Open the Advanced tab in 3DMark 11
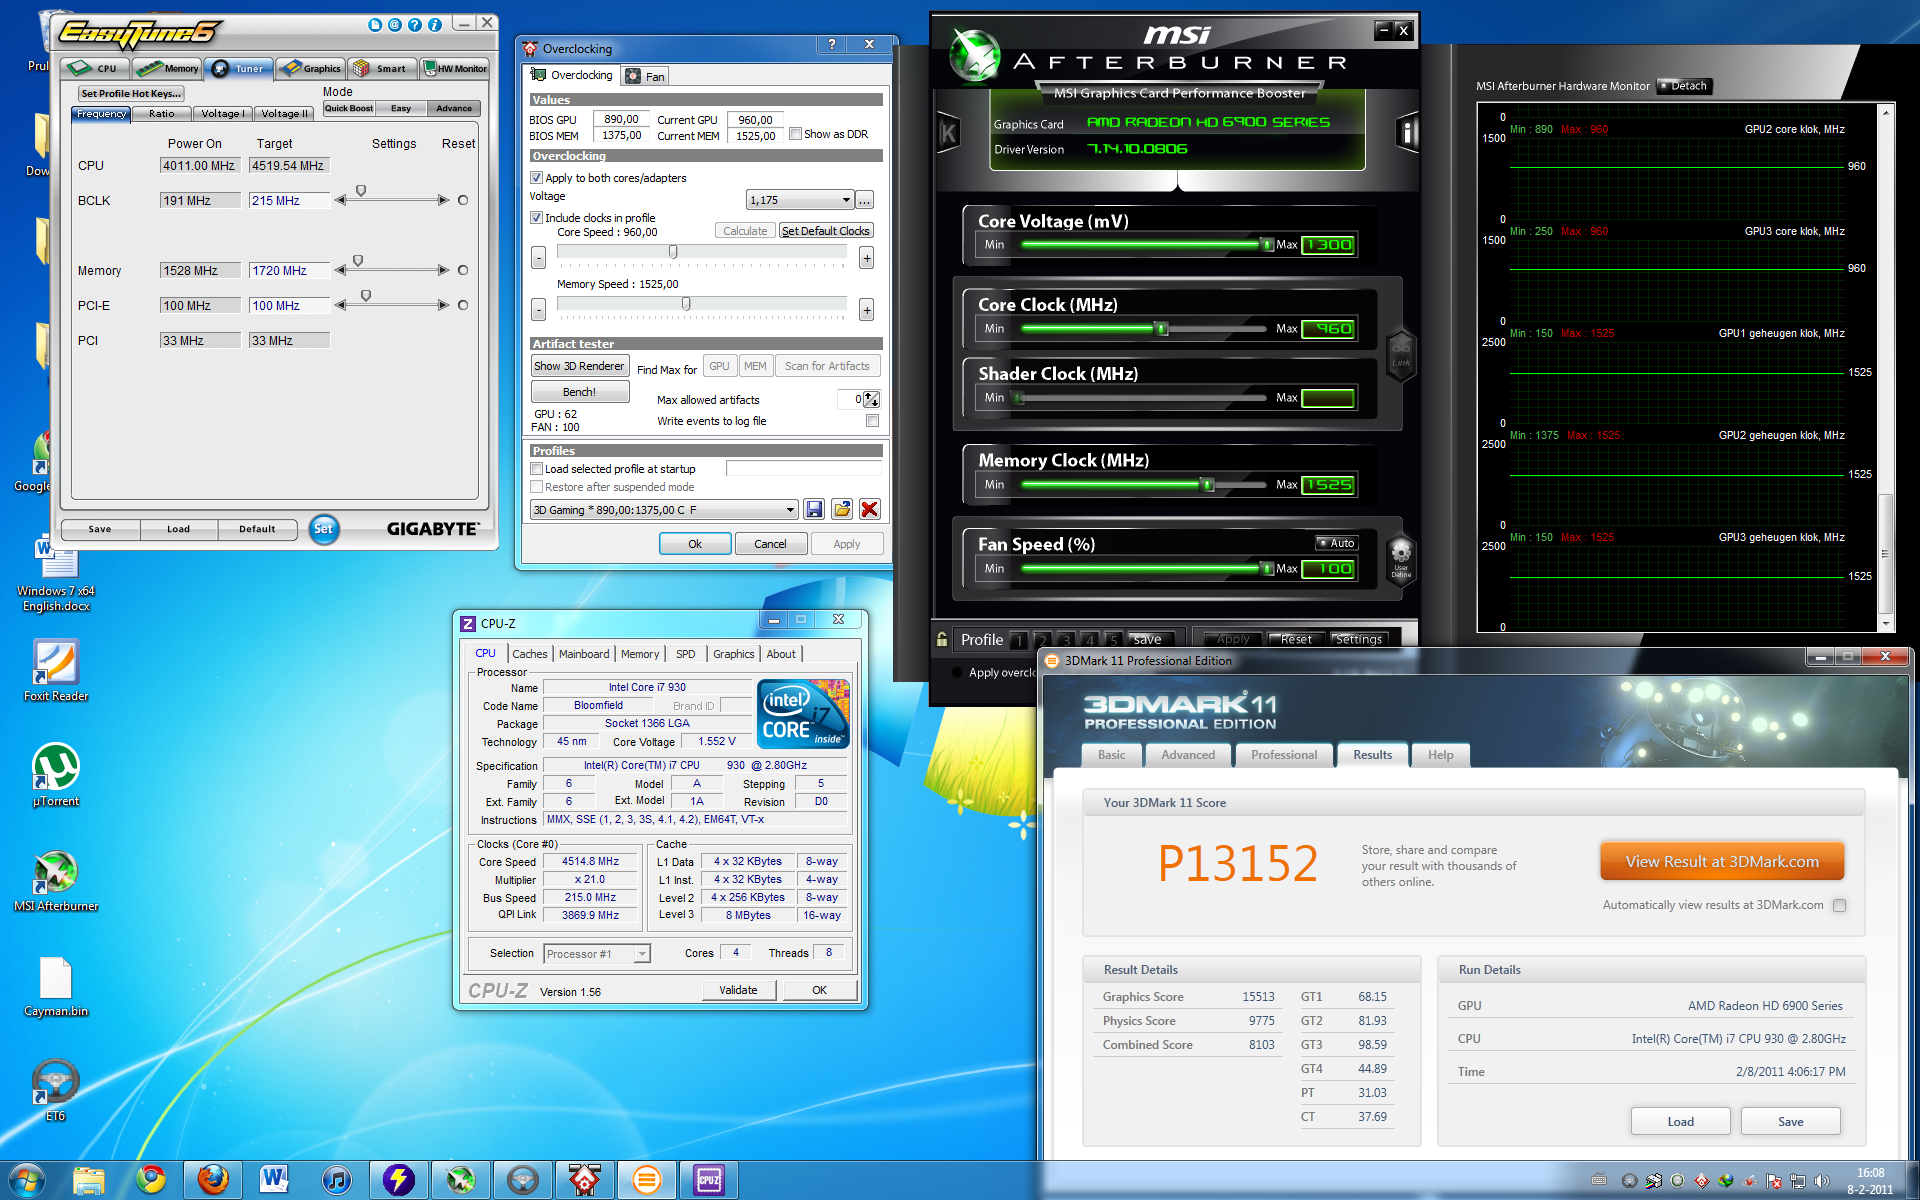This screenshot has height=1200, width=1920. [1188, 755]
